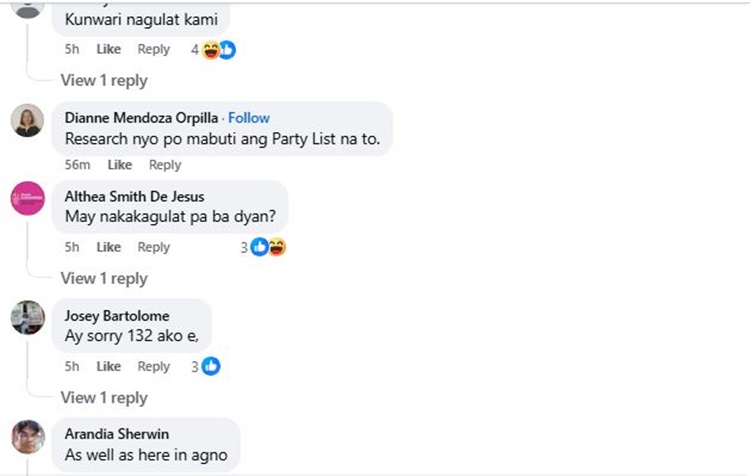Viewport: 750px width, 476px height.
Task: Open Arandia Sherwin's profile picture
Action: [x=28, y=436]
